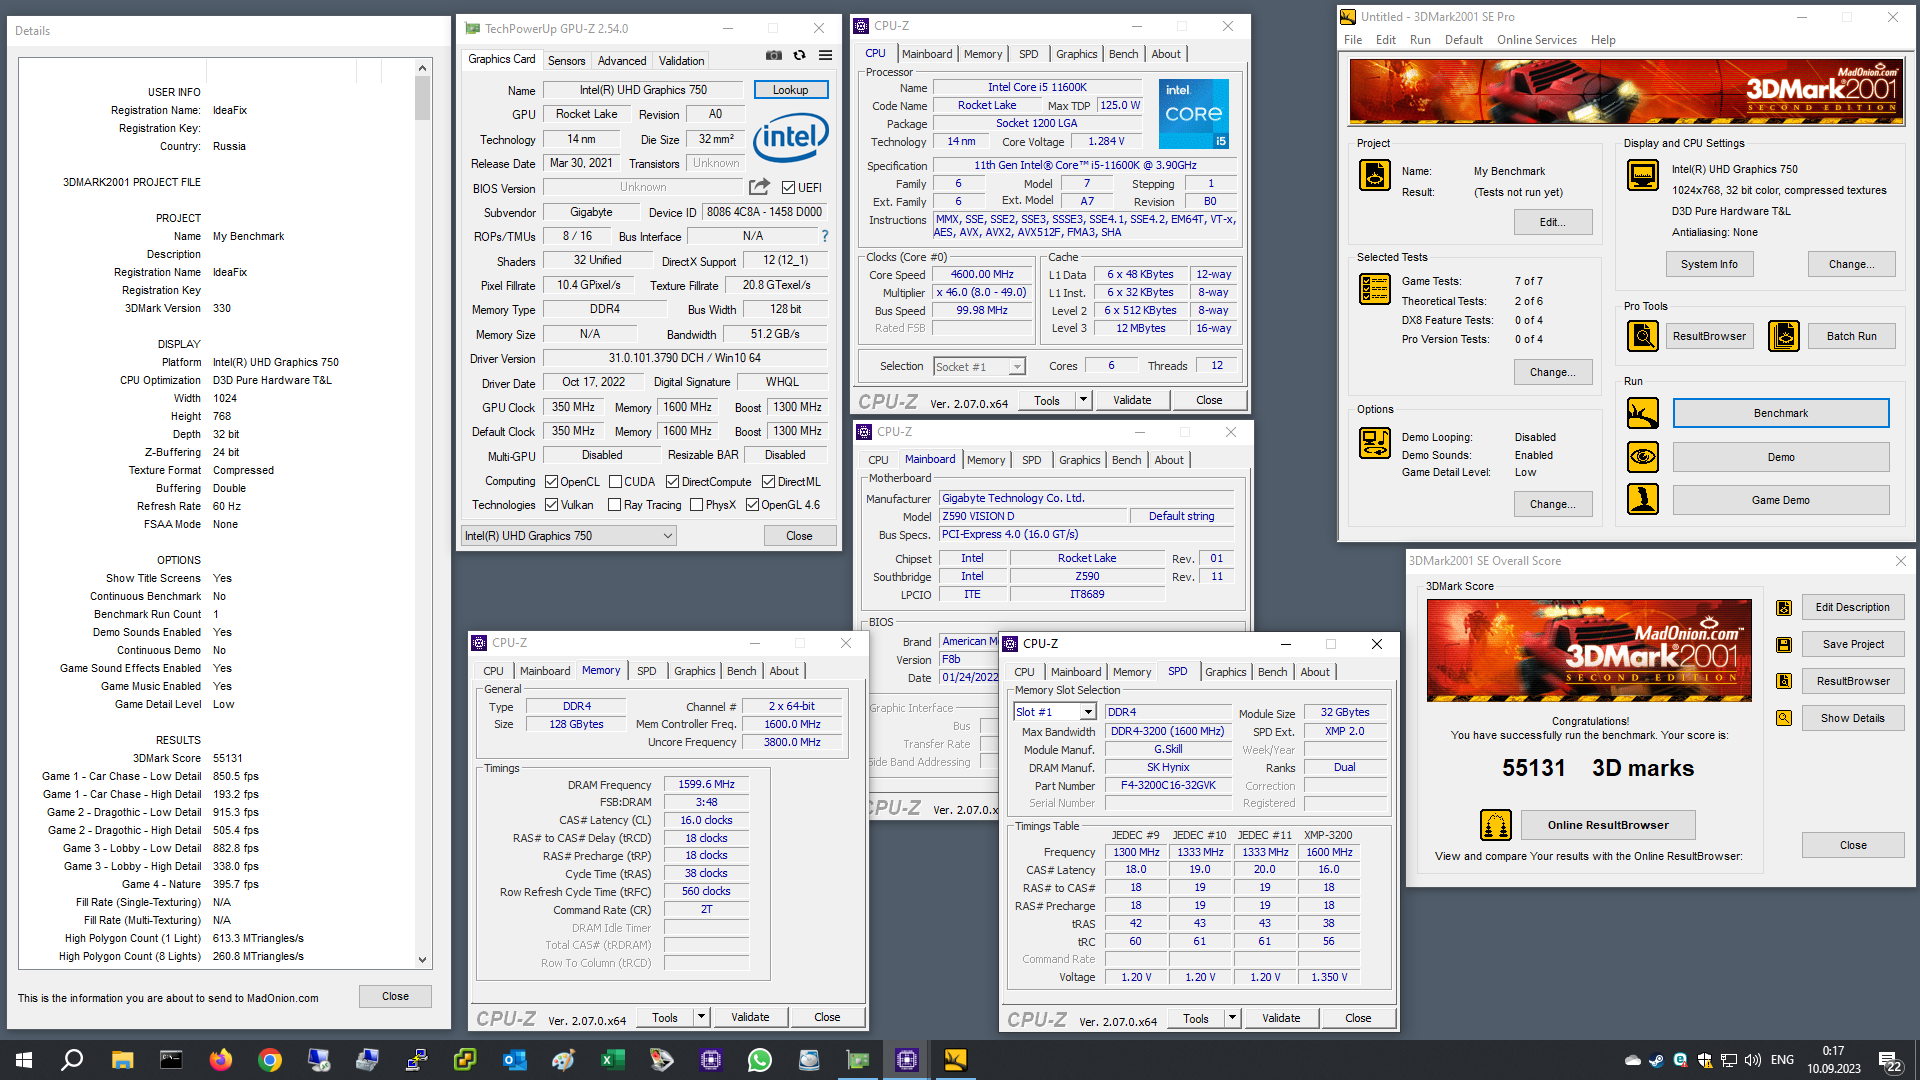Click the 3DMark2001 score banner image
Image resolution: width=1920 pixels, height=1080 pixels.
(1589, 650)
